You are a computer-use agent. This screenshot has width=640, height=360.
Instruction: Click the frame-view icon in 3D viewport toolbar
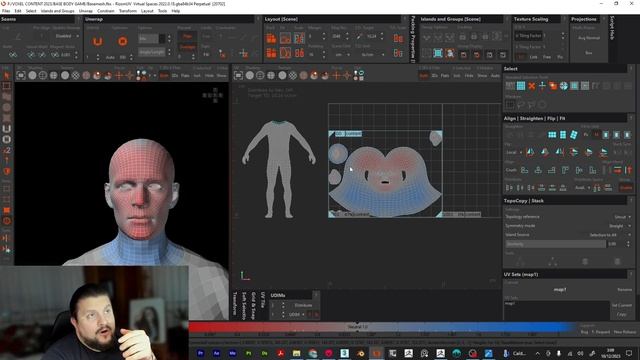coord(21,76)
